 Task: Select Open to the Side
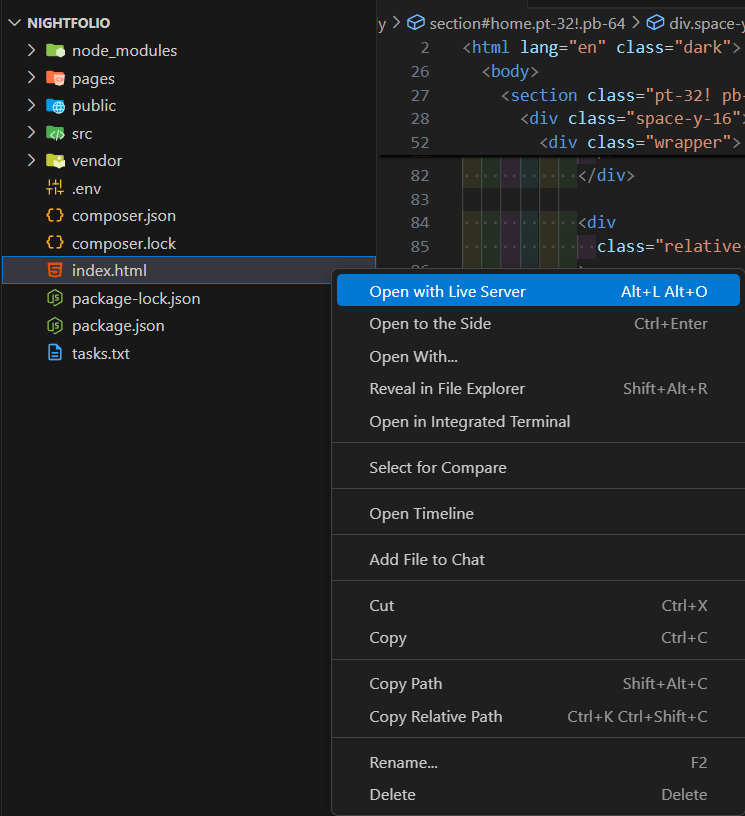(x=430, y=324)
